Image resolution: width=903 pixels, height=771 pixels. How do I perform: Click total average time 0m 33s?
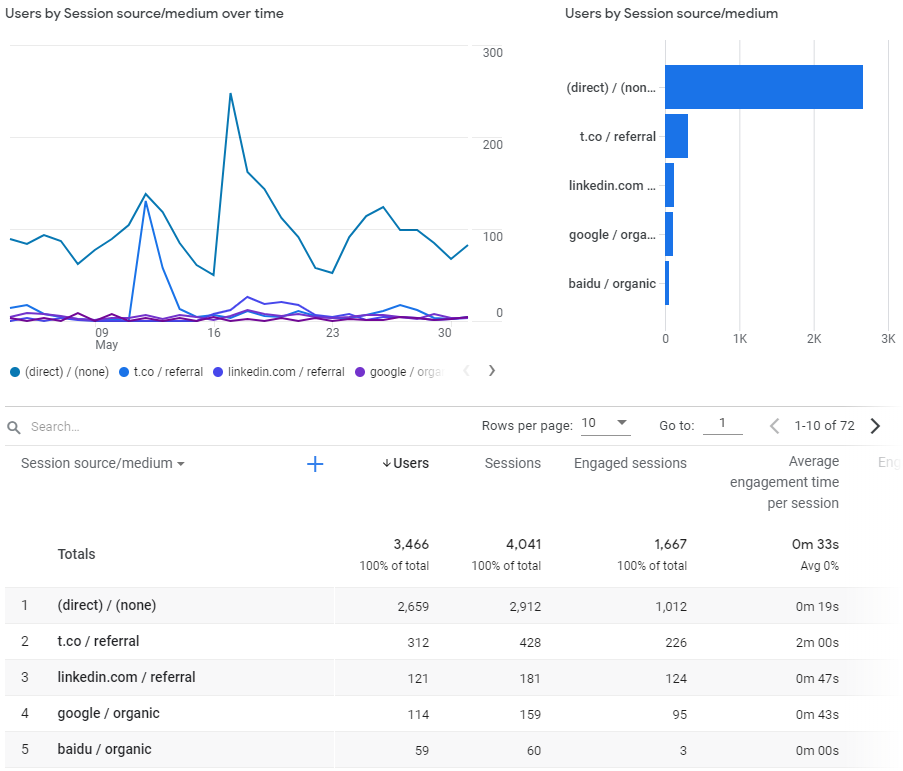815,545
